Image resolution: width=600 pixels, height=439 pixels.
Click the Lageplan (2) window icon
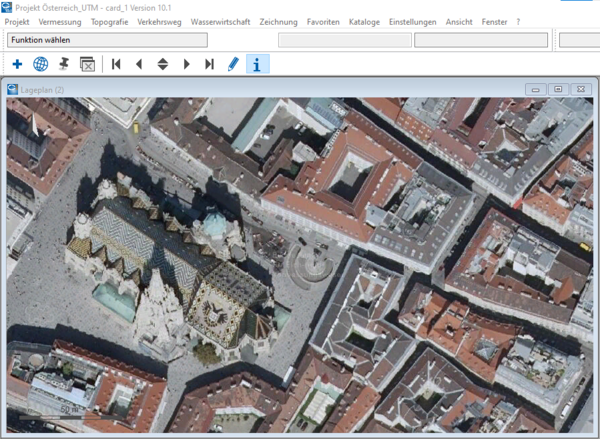[x=12, y=90]
